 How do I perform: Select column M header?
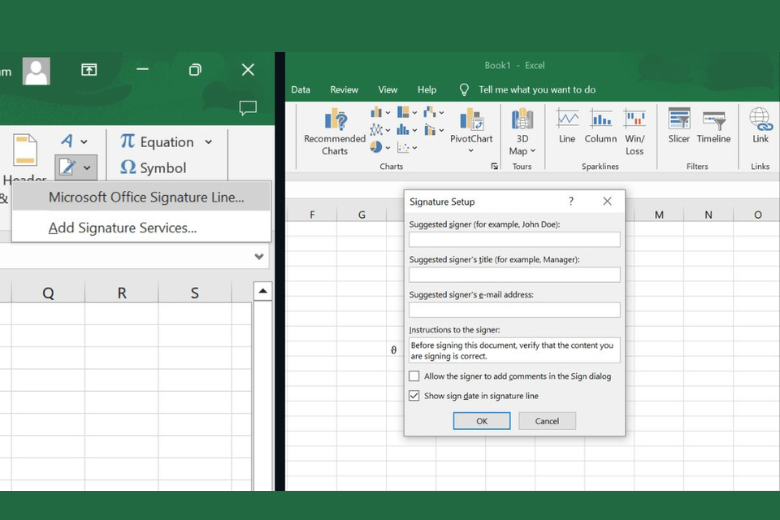659,214
